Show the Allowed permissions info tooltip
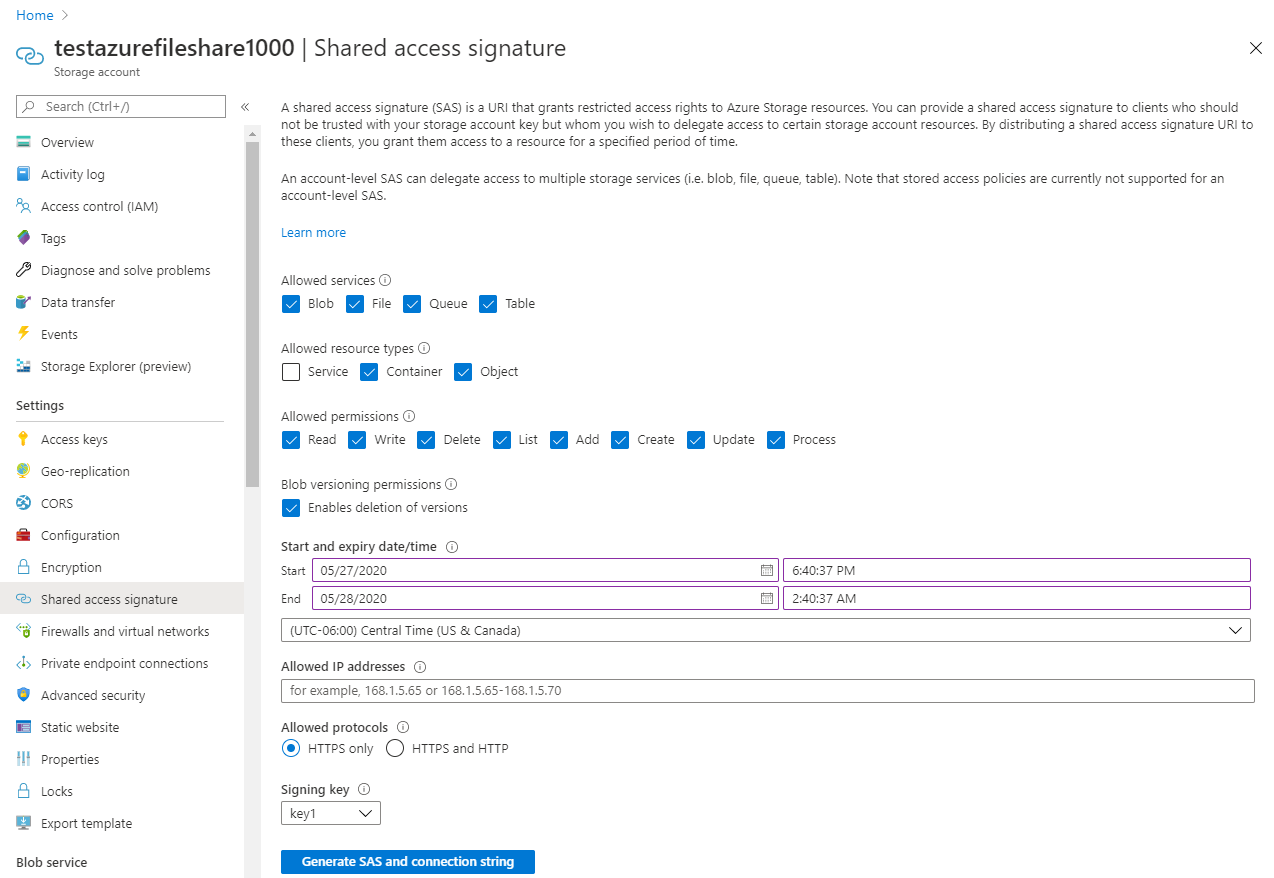 (409, 416)
